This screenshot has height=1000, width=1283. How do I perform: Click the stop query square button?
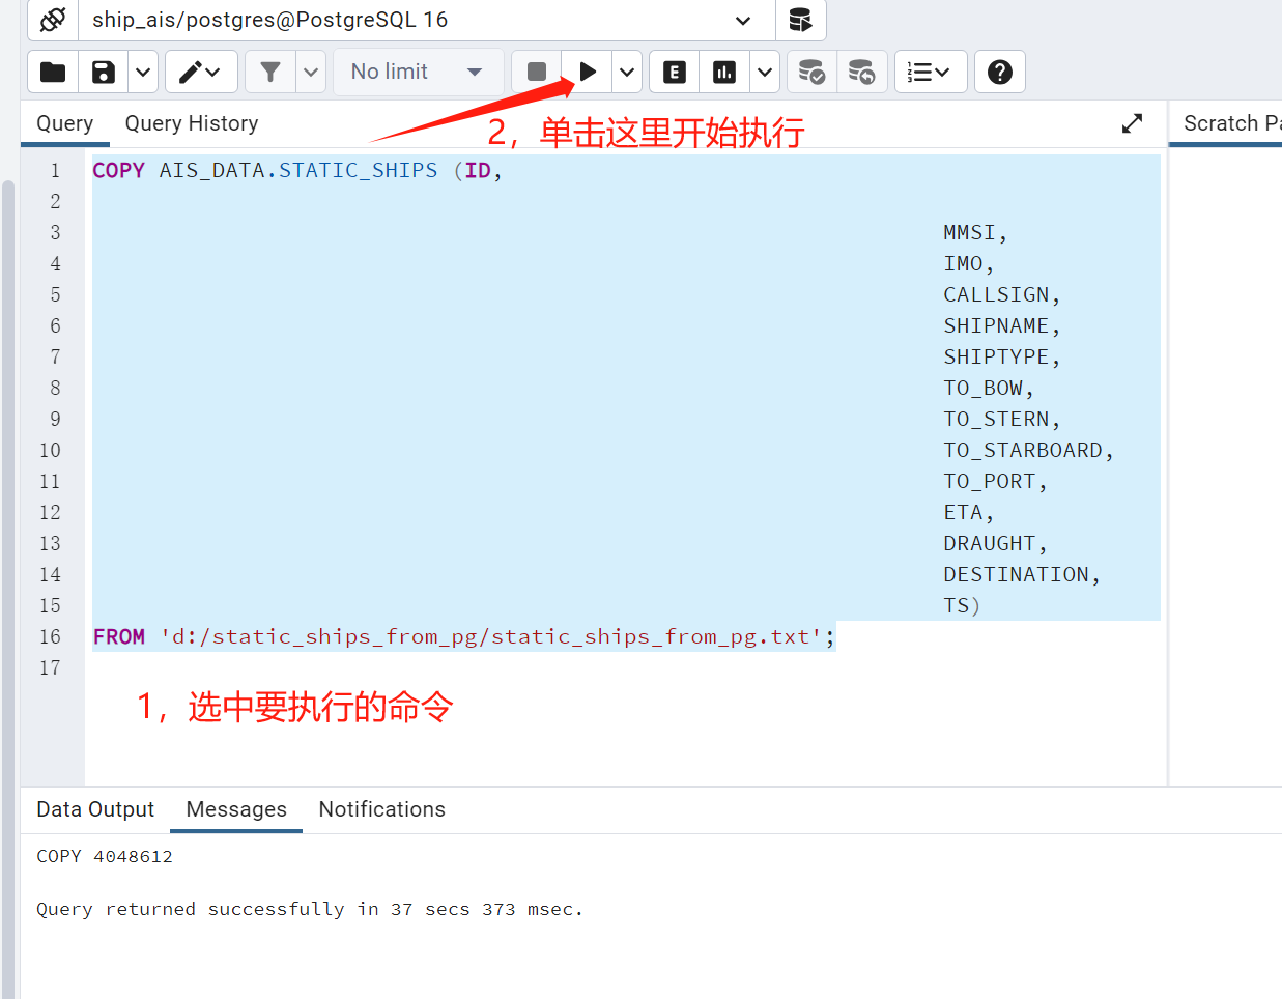(x=537, y=72)
